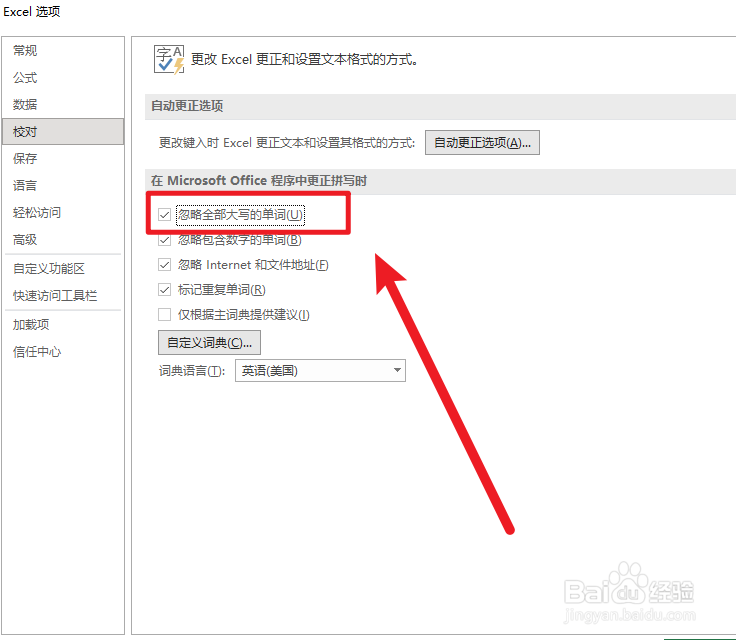Toggle 标记重复单词(R) checkbox
Screen dimensions: 736x640
164,290
